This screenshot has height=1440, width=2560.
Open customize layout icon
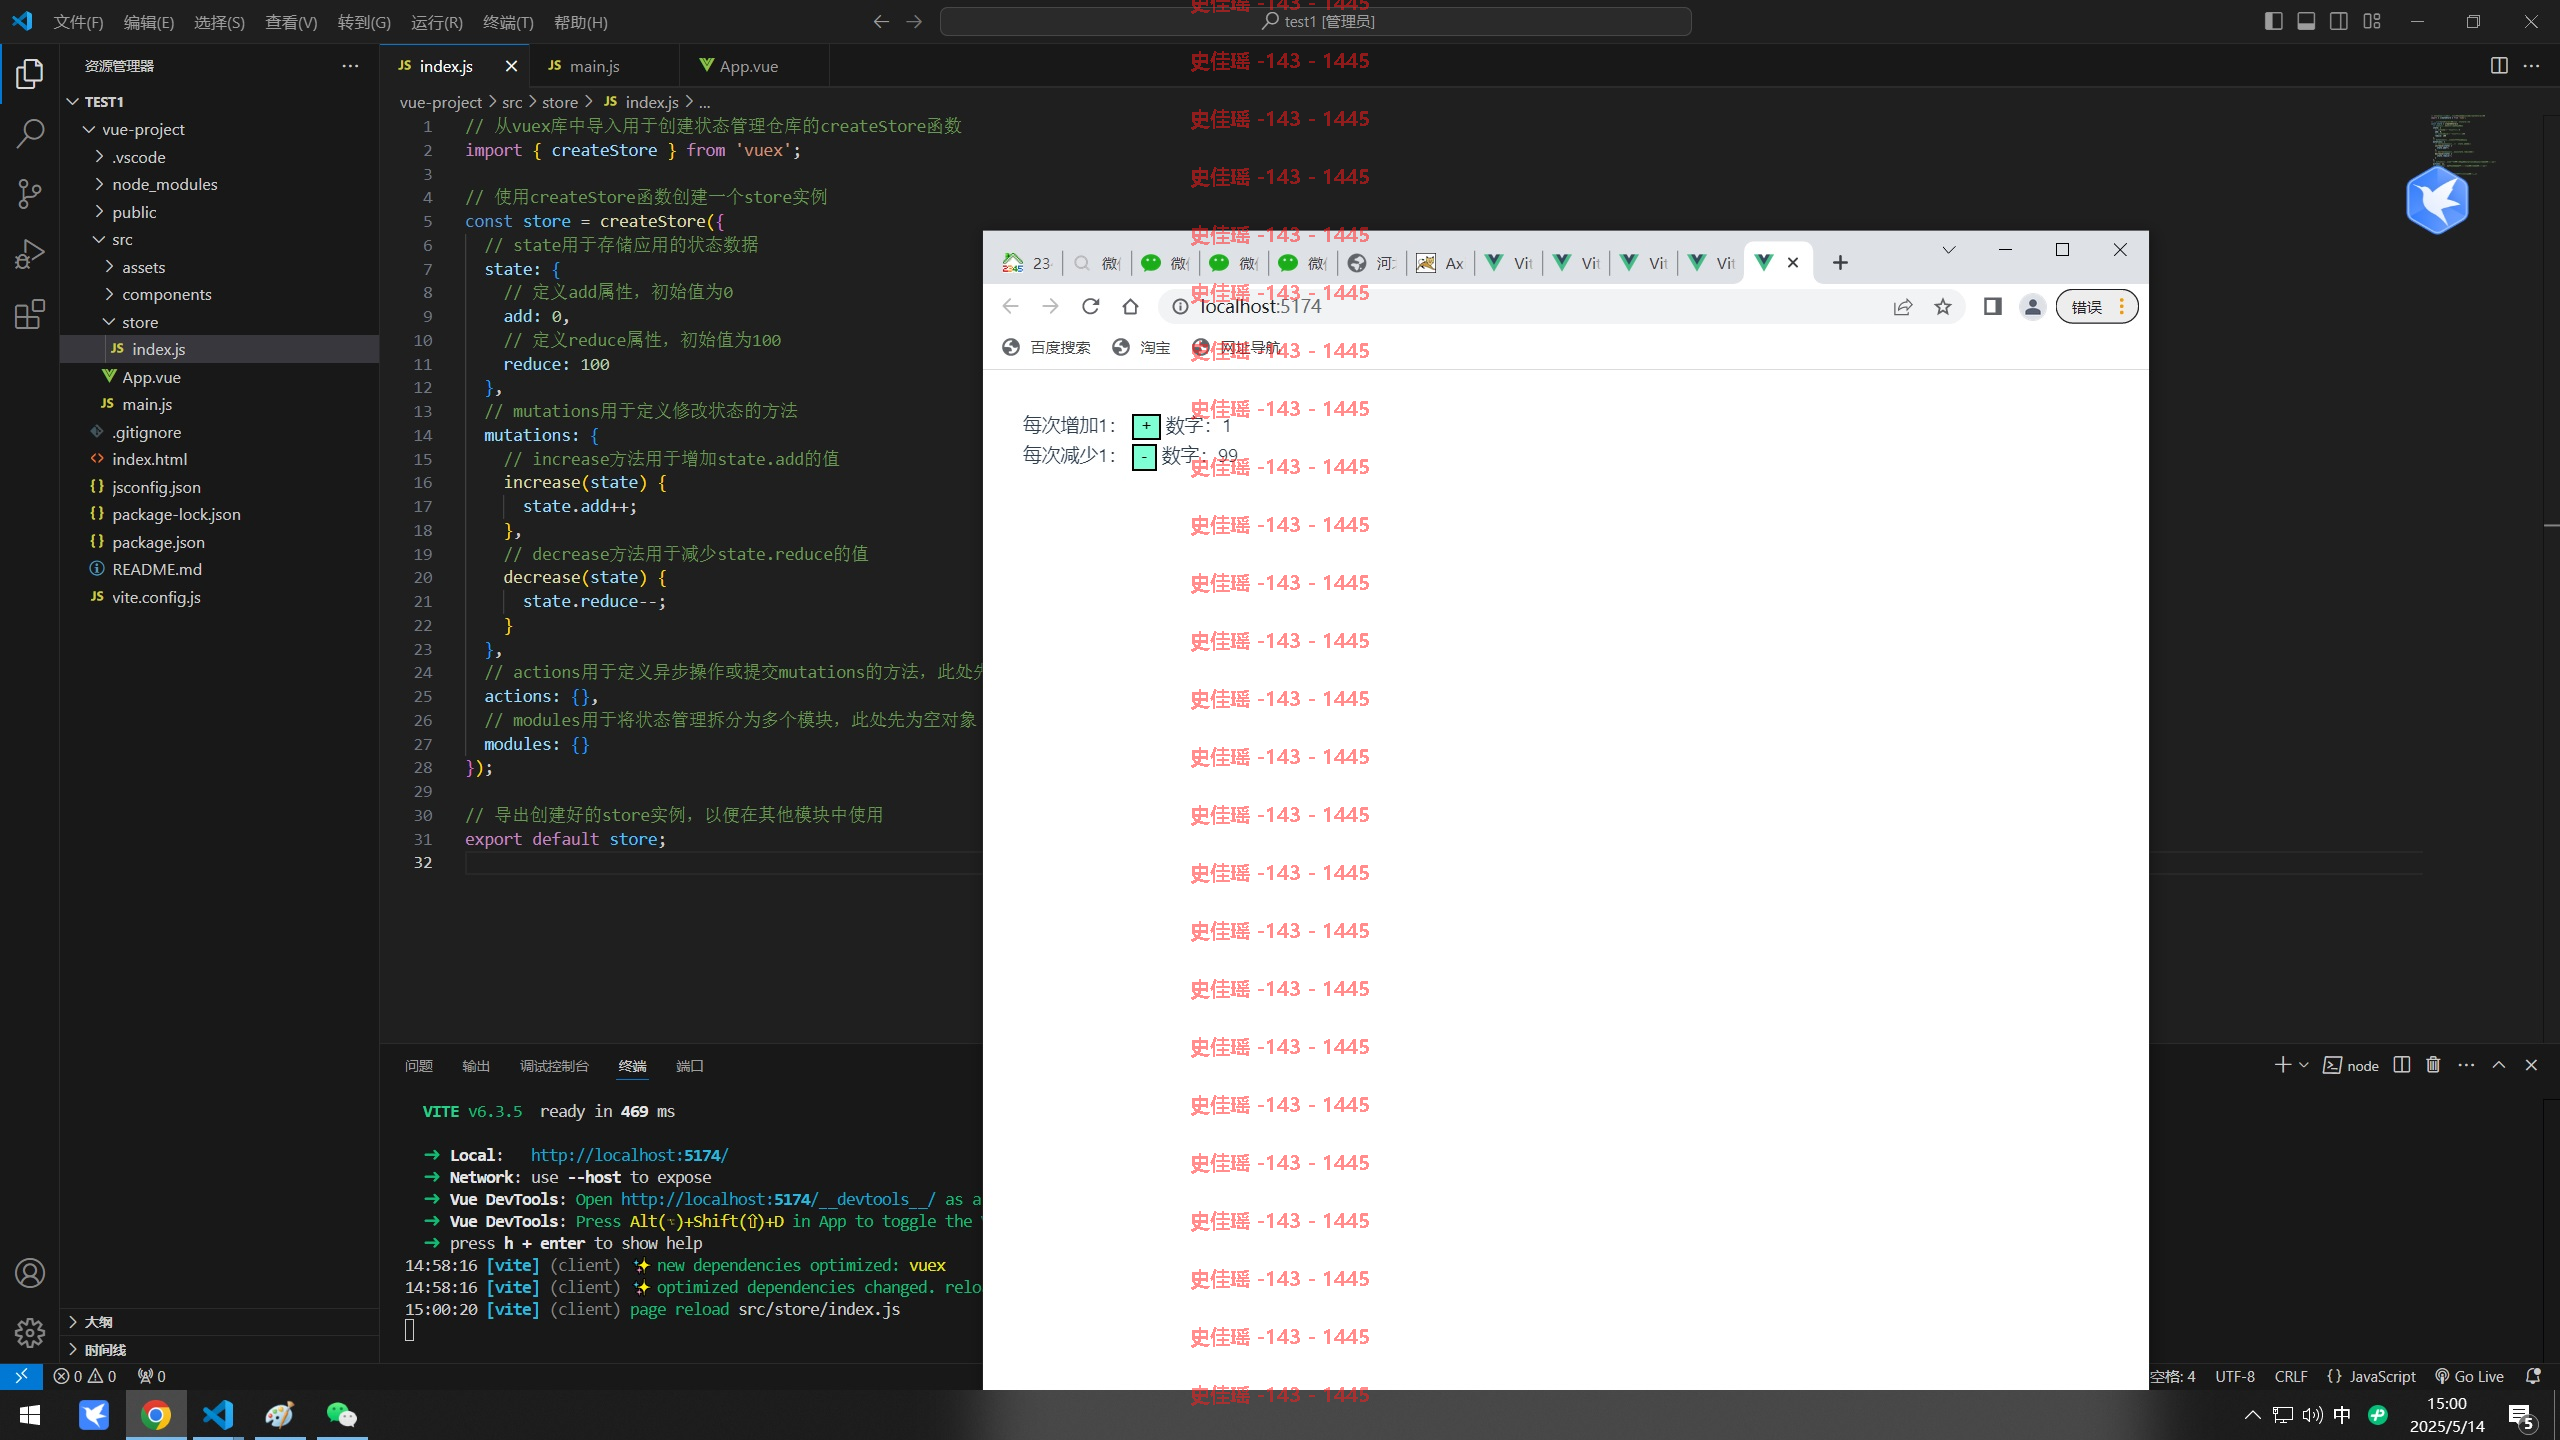coord(2372,22)
